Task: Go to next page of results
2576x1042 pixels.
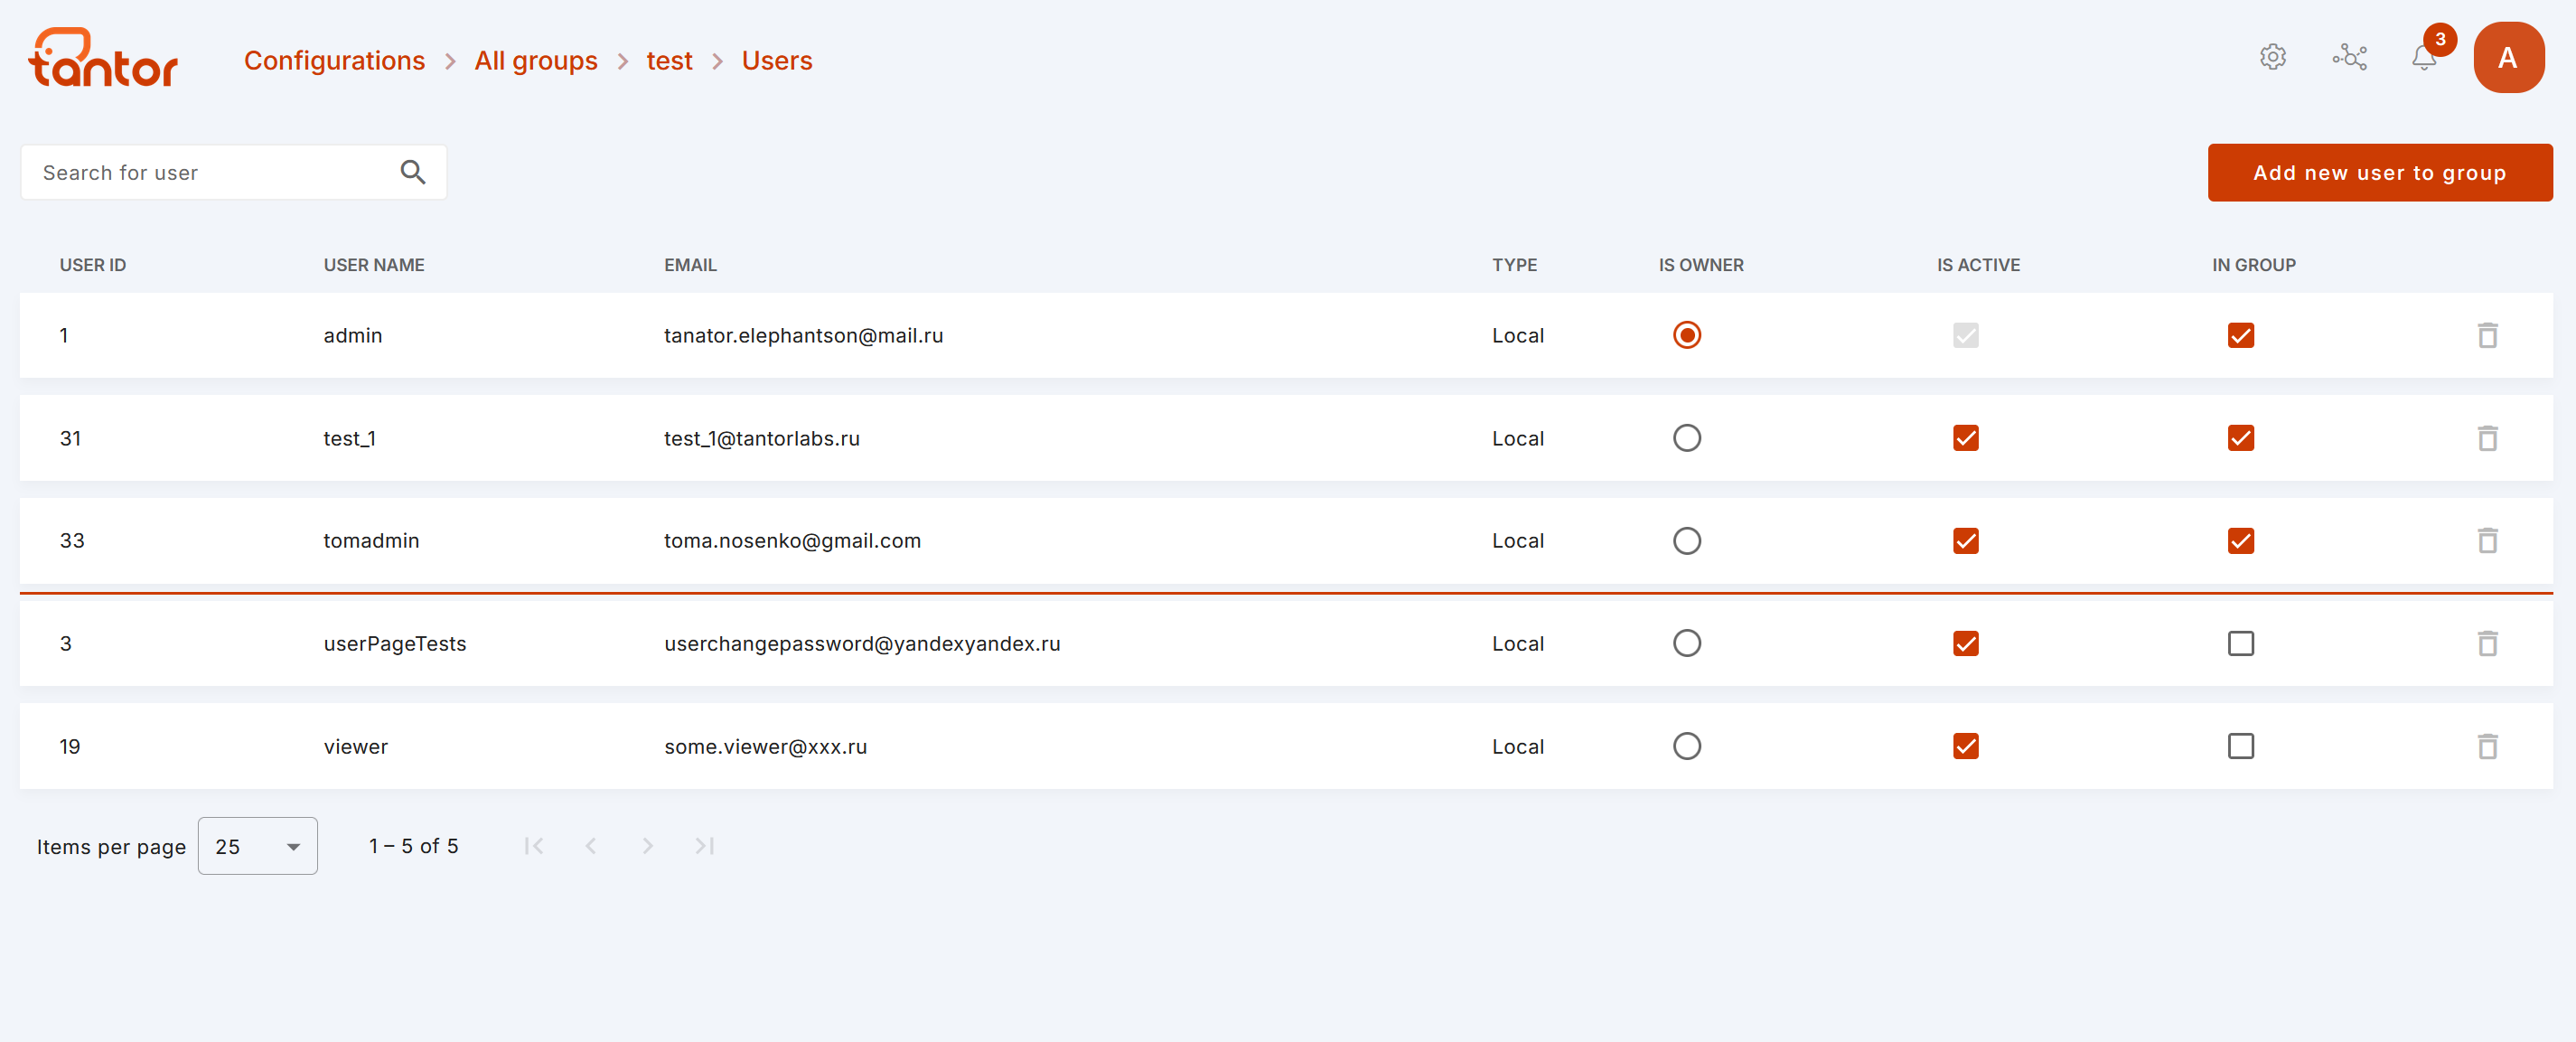Action: pos(648,846)
